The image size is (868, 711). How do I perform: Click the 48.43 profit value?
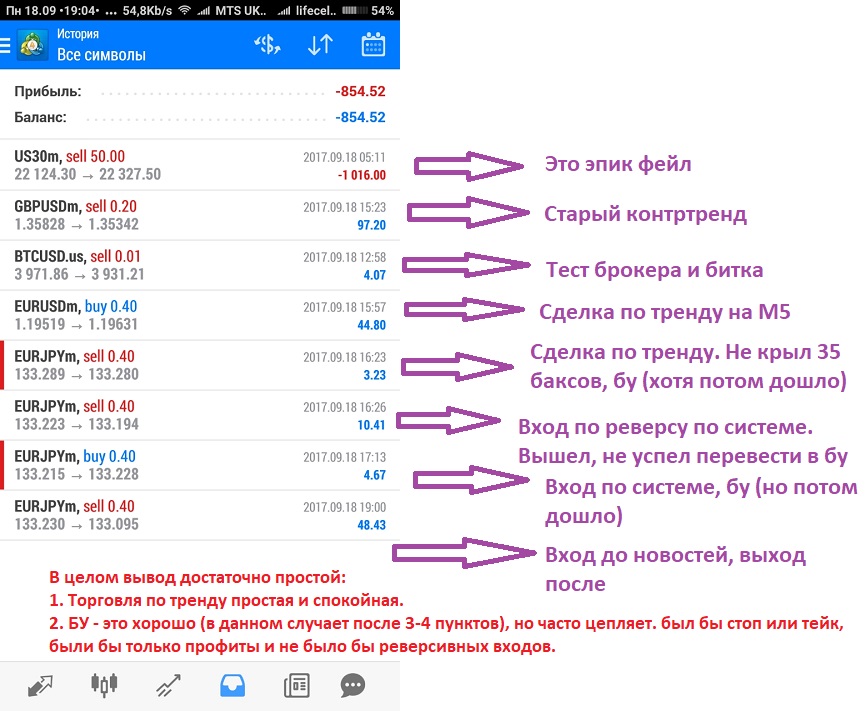[x=371, y=524]
